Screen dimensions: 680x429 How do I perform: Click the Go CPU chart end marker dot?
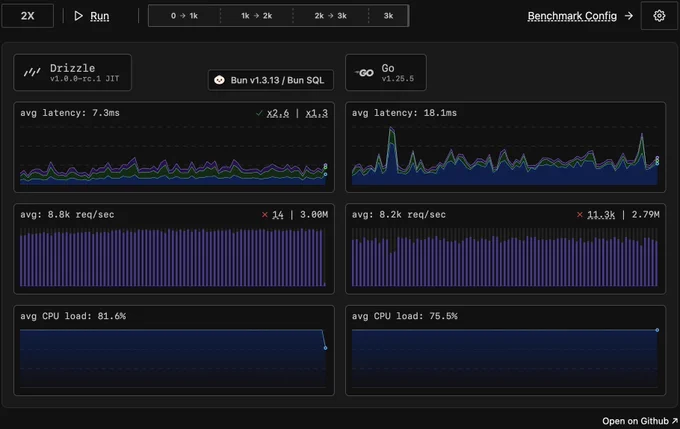click(x=657, y=330)
